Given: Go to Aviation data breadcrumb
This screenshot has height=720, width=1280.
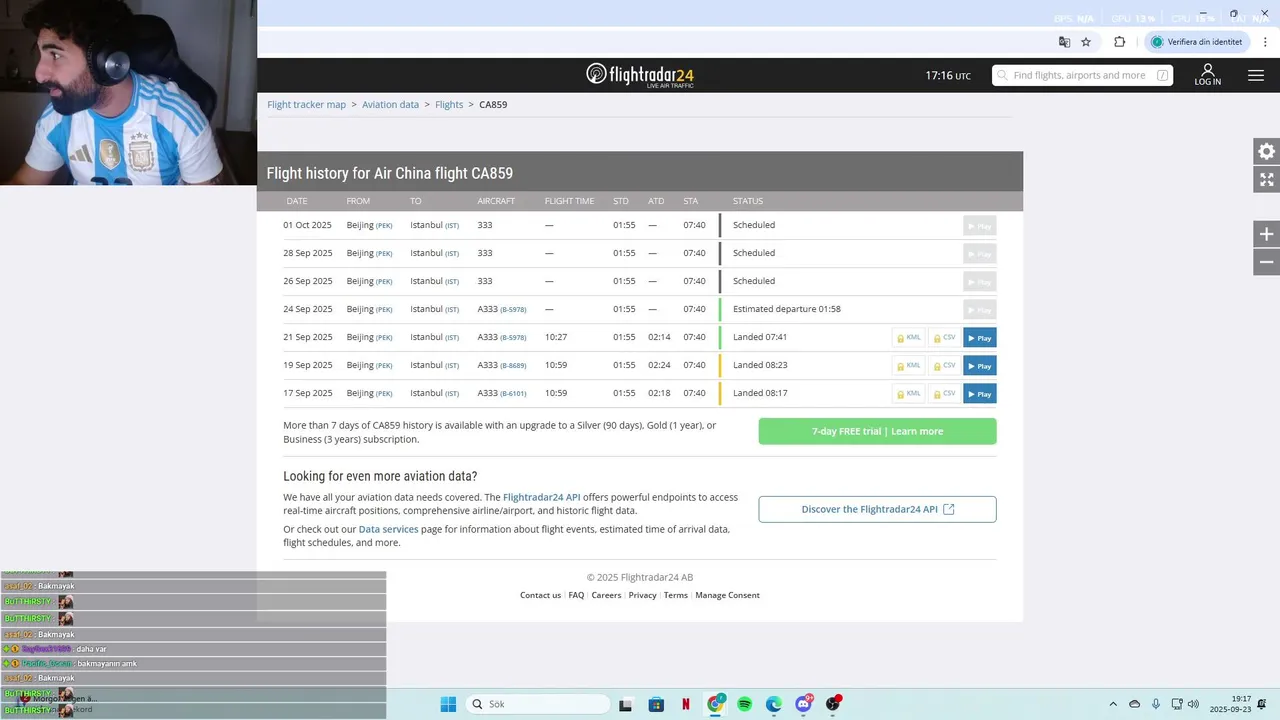Looking at the screenshot, I should click(x=390, y=104).
